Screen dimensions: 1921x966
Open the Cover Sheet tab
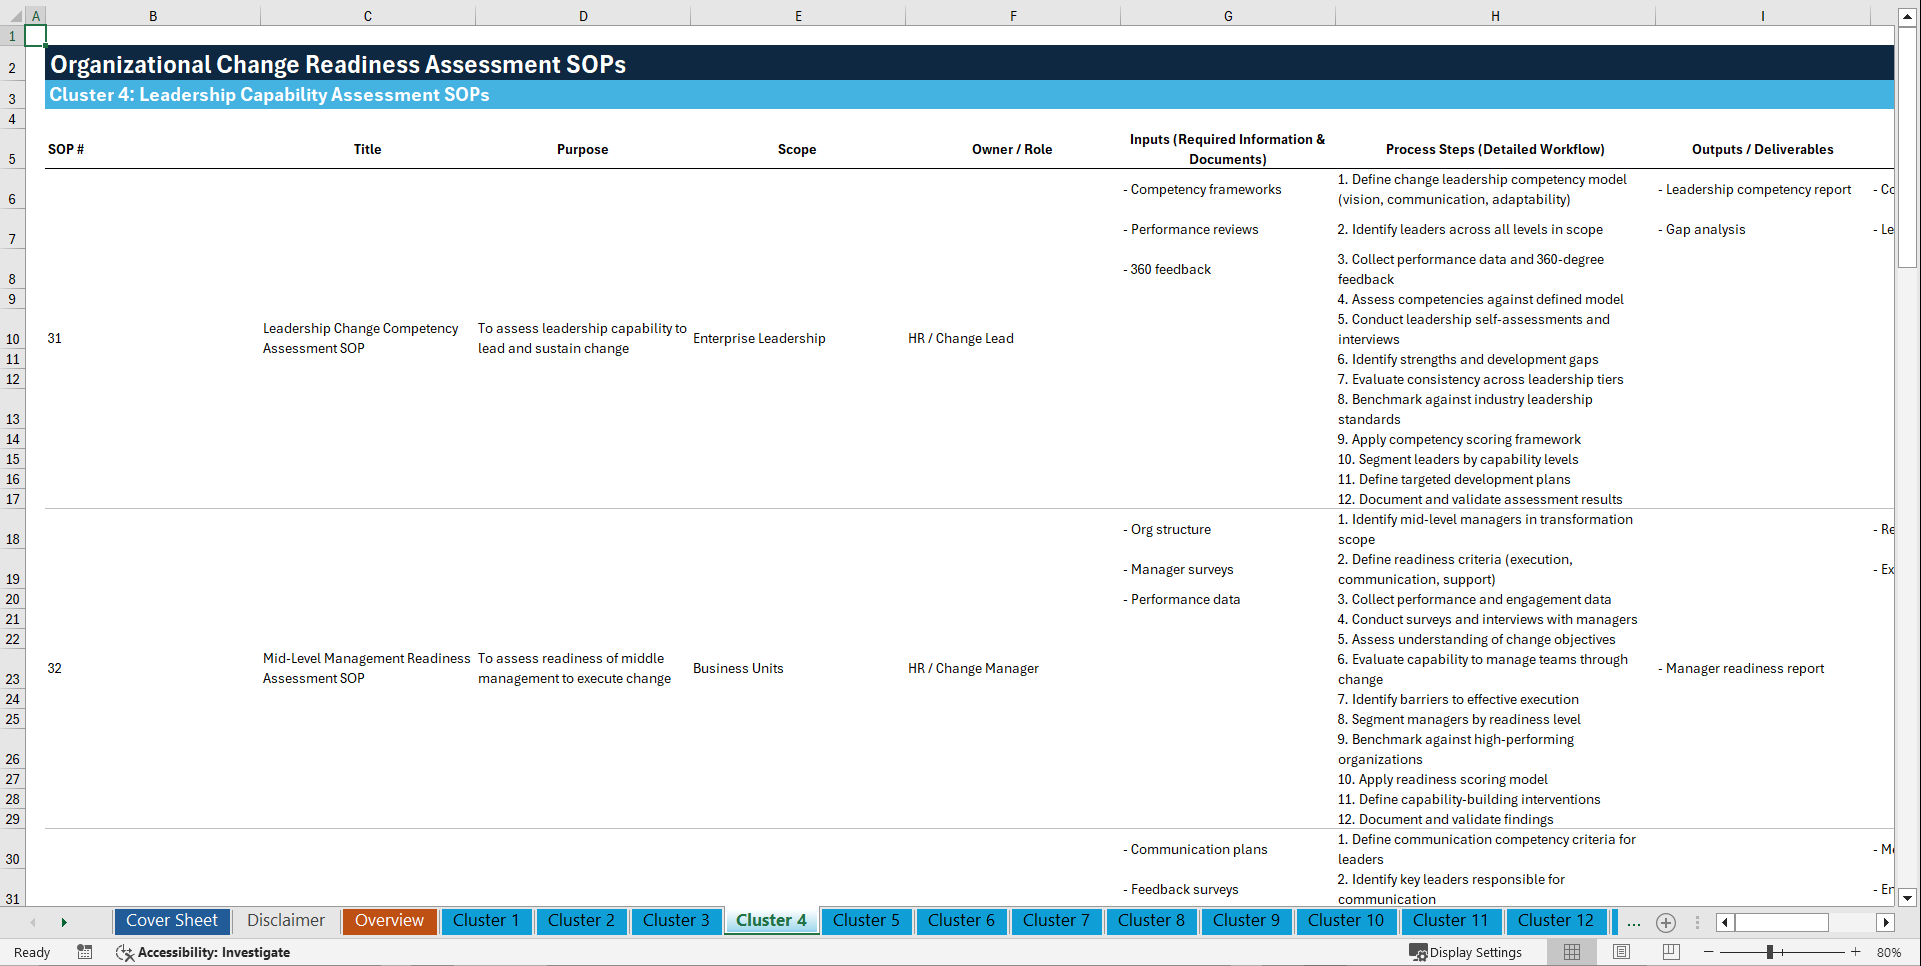tap(171, 921)
